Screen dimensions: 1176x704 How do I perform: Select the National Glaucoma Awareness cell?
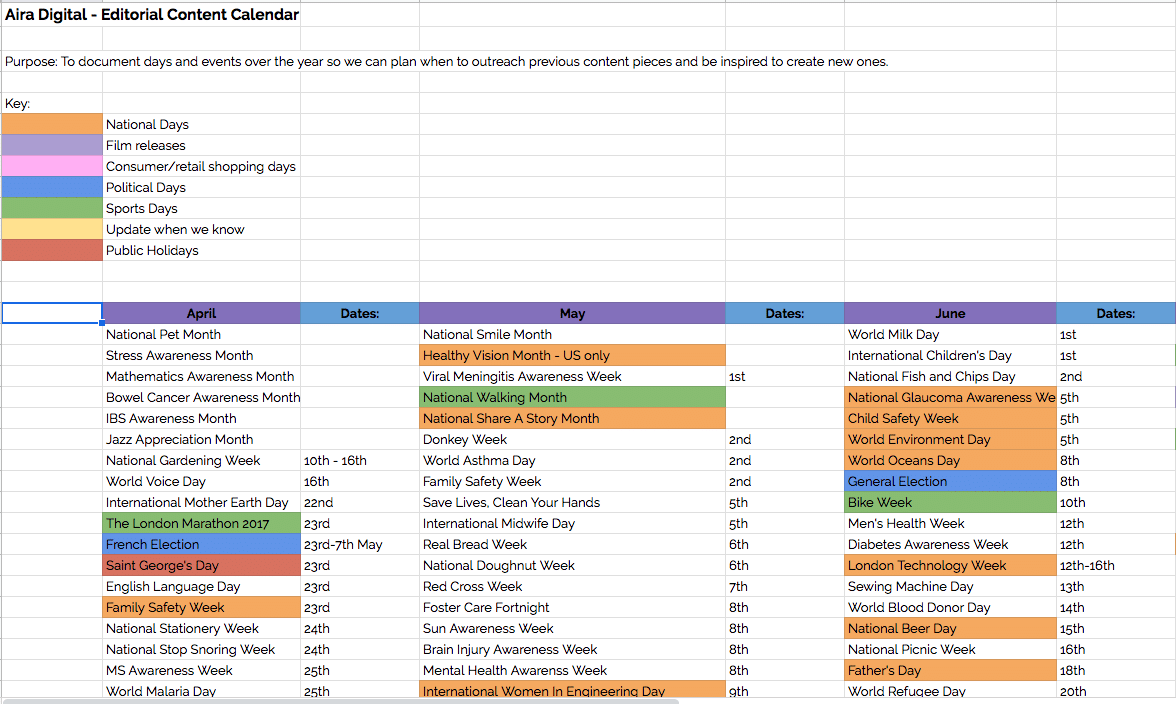click(950, 397)
